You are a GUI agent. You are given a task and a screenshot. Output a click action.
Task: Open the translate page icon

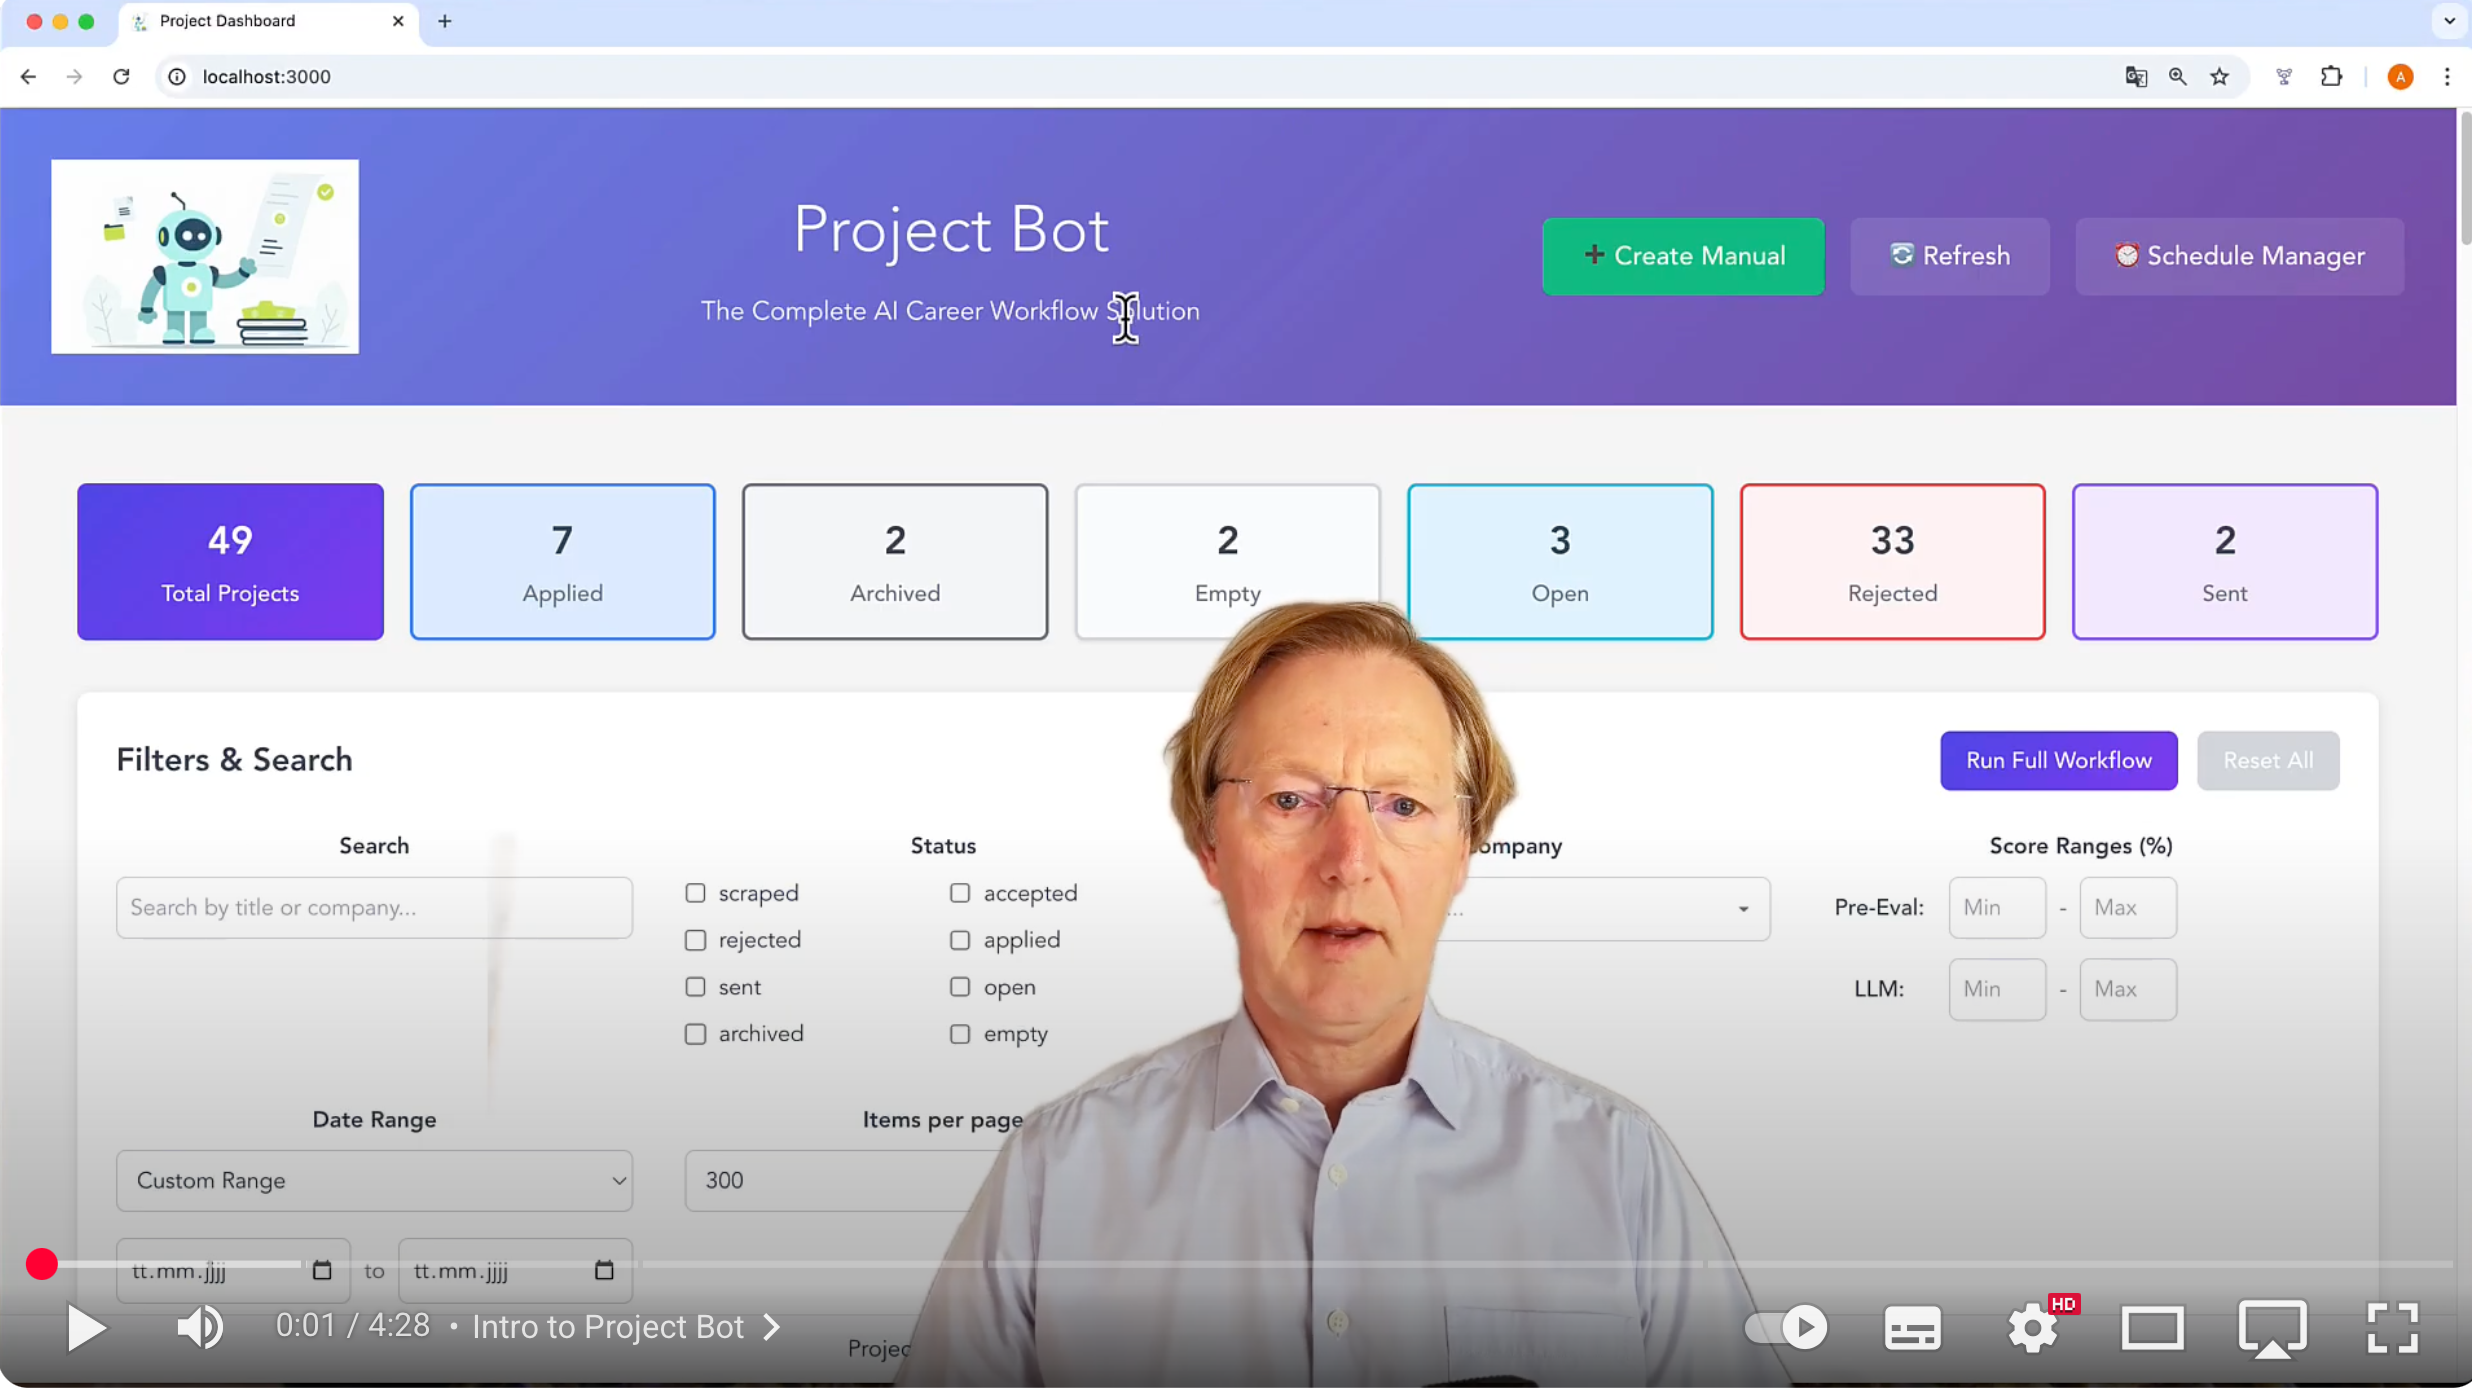2136,77
